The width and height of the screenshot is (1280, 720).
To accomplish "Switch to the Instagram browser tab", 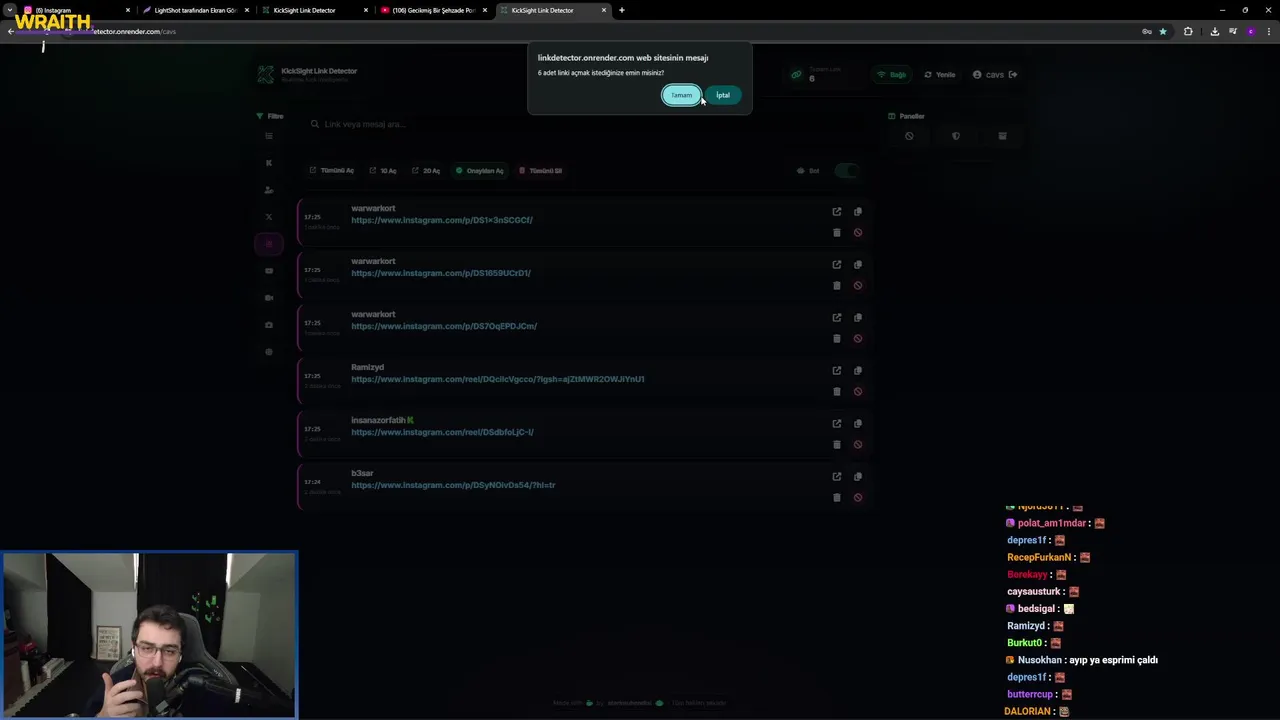I will (76, 10).
